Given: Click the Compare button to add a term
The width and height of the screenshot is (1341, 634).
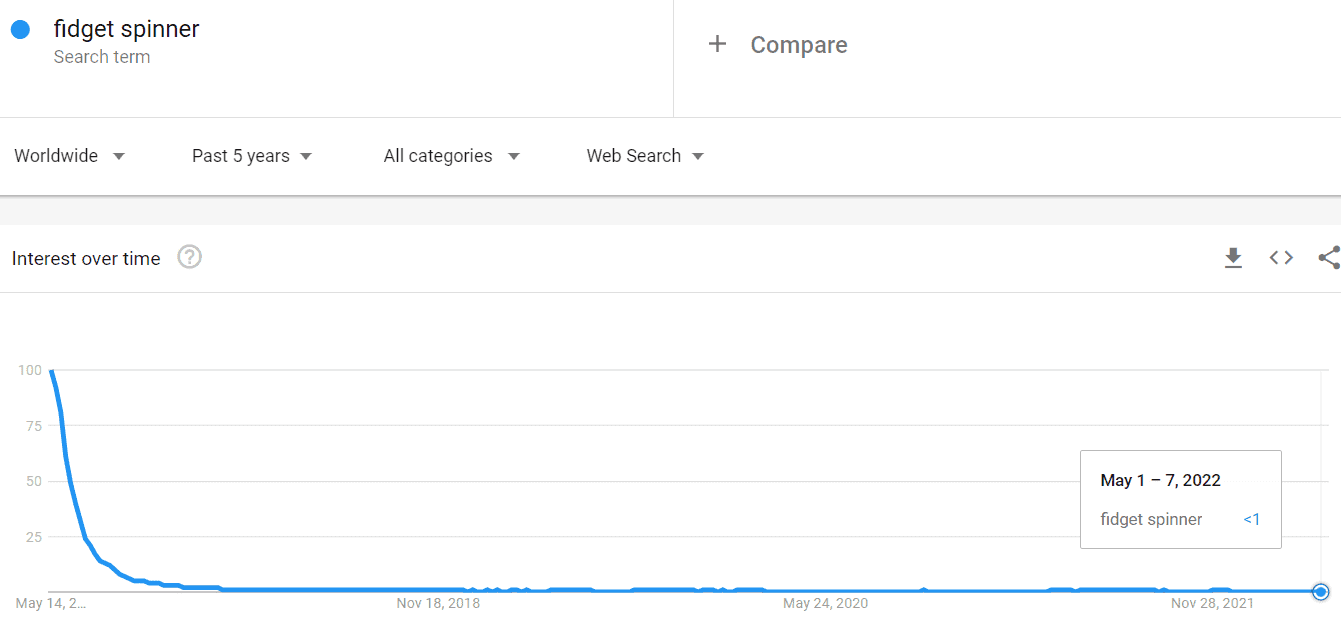Looking at the screenshot, I should (798, 45).
